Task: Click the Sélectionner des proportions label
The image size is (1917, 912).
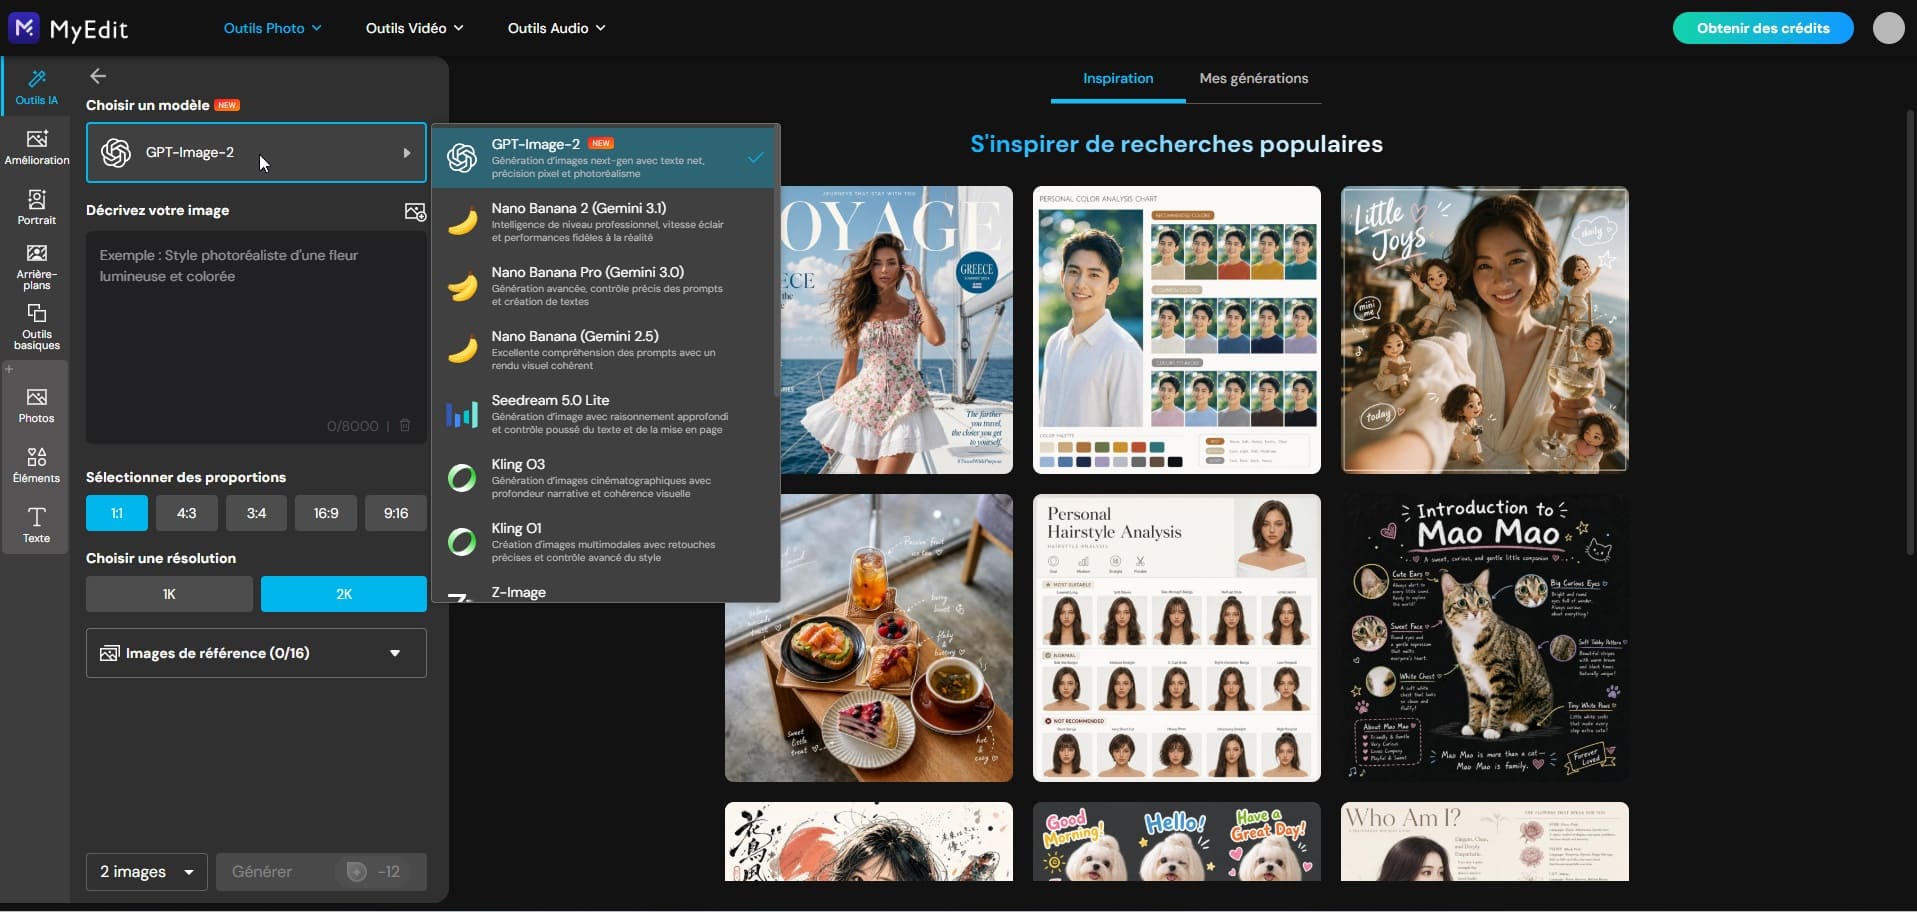Action: (186, 477)
